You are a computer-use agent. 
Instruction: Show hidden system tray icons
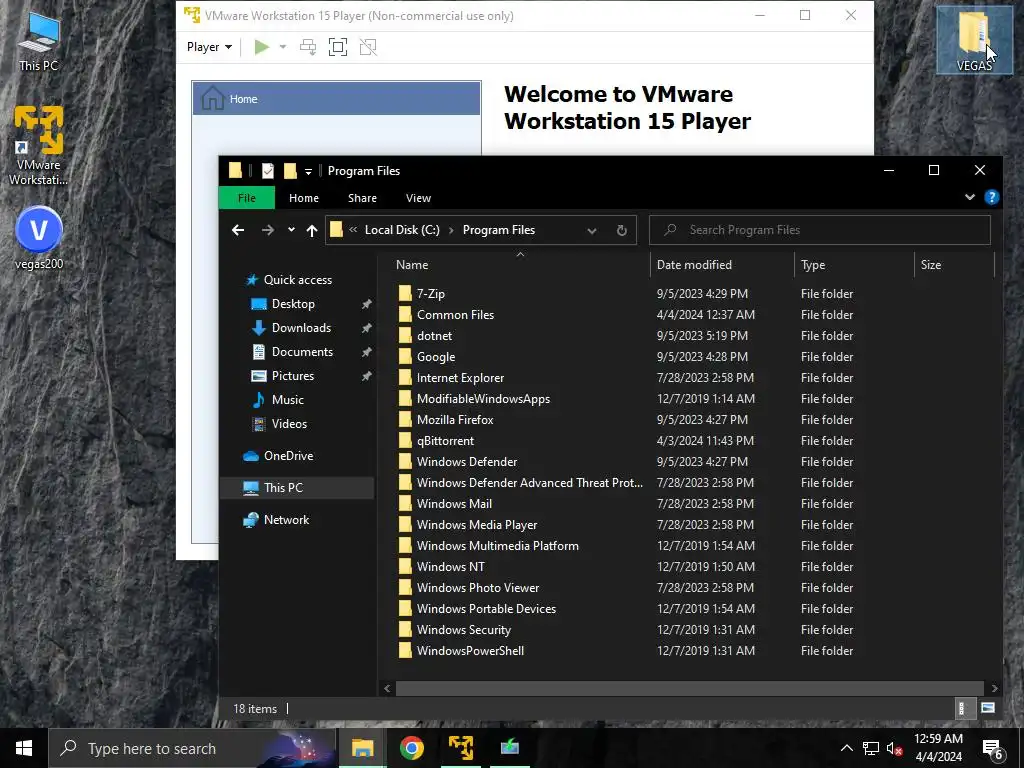tap(846, 748)
